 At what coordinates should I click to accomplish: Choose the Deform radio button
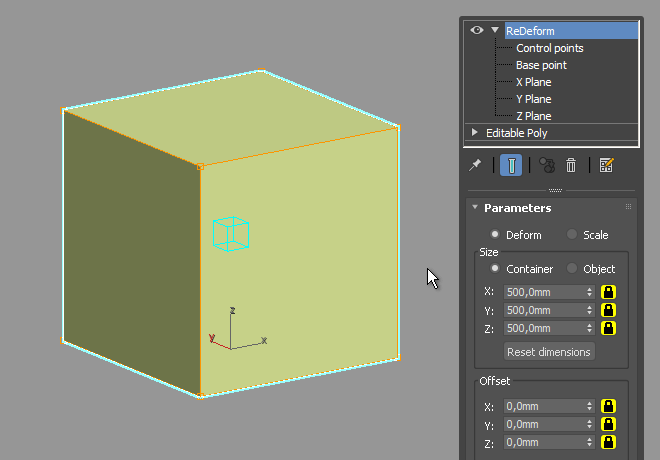click(495, 234)
